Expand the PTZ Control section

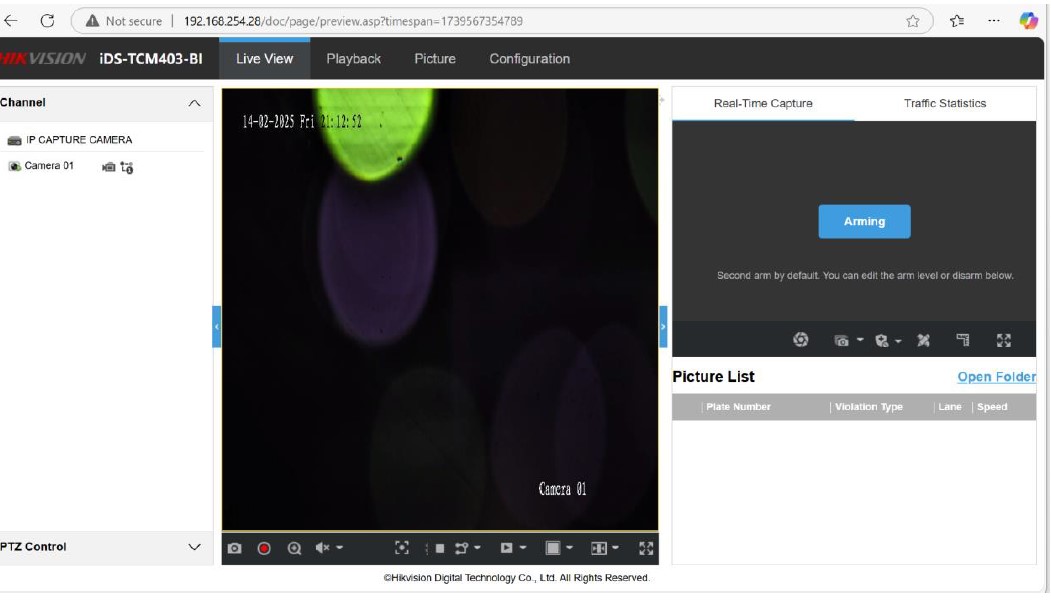pos(194,547)
